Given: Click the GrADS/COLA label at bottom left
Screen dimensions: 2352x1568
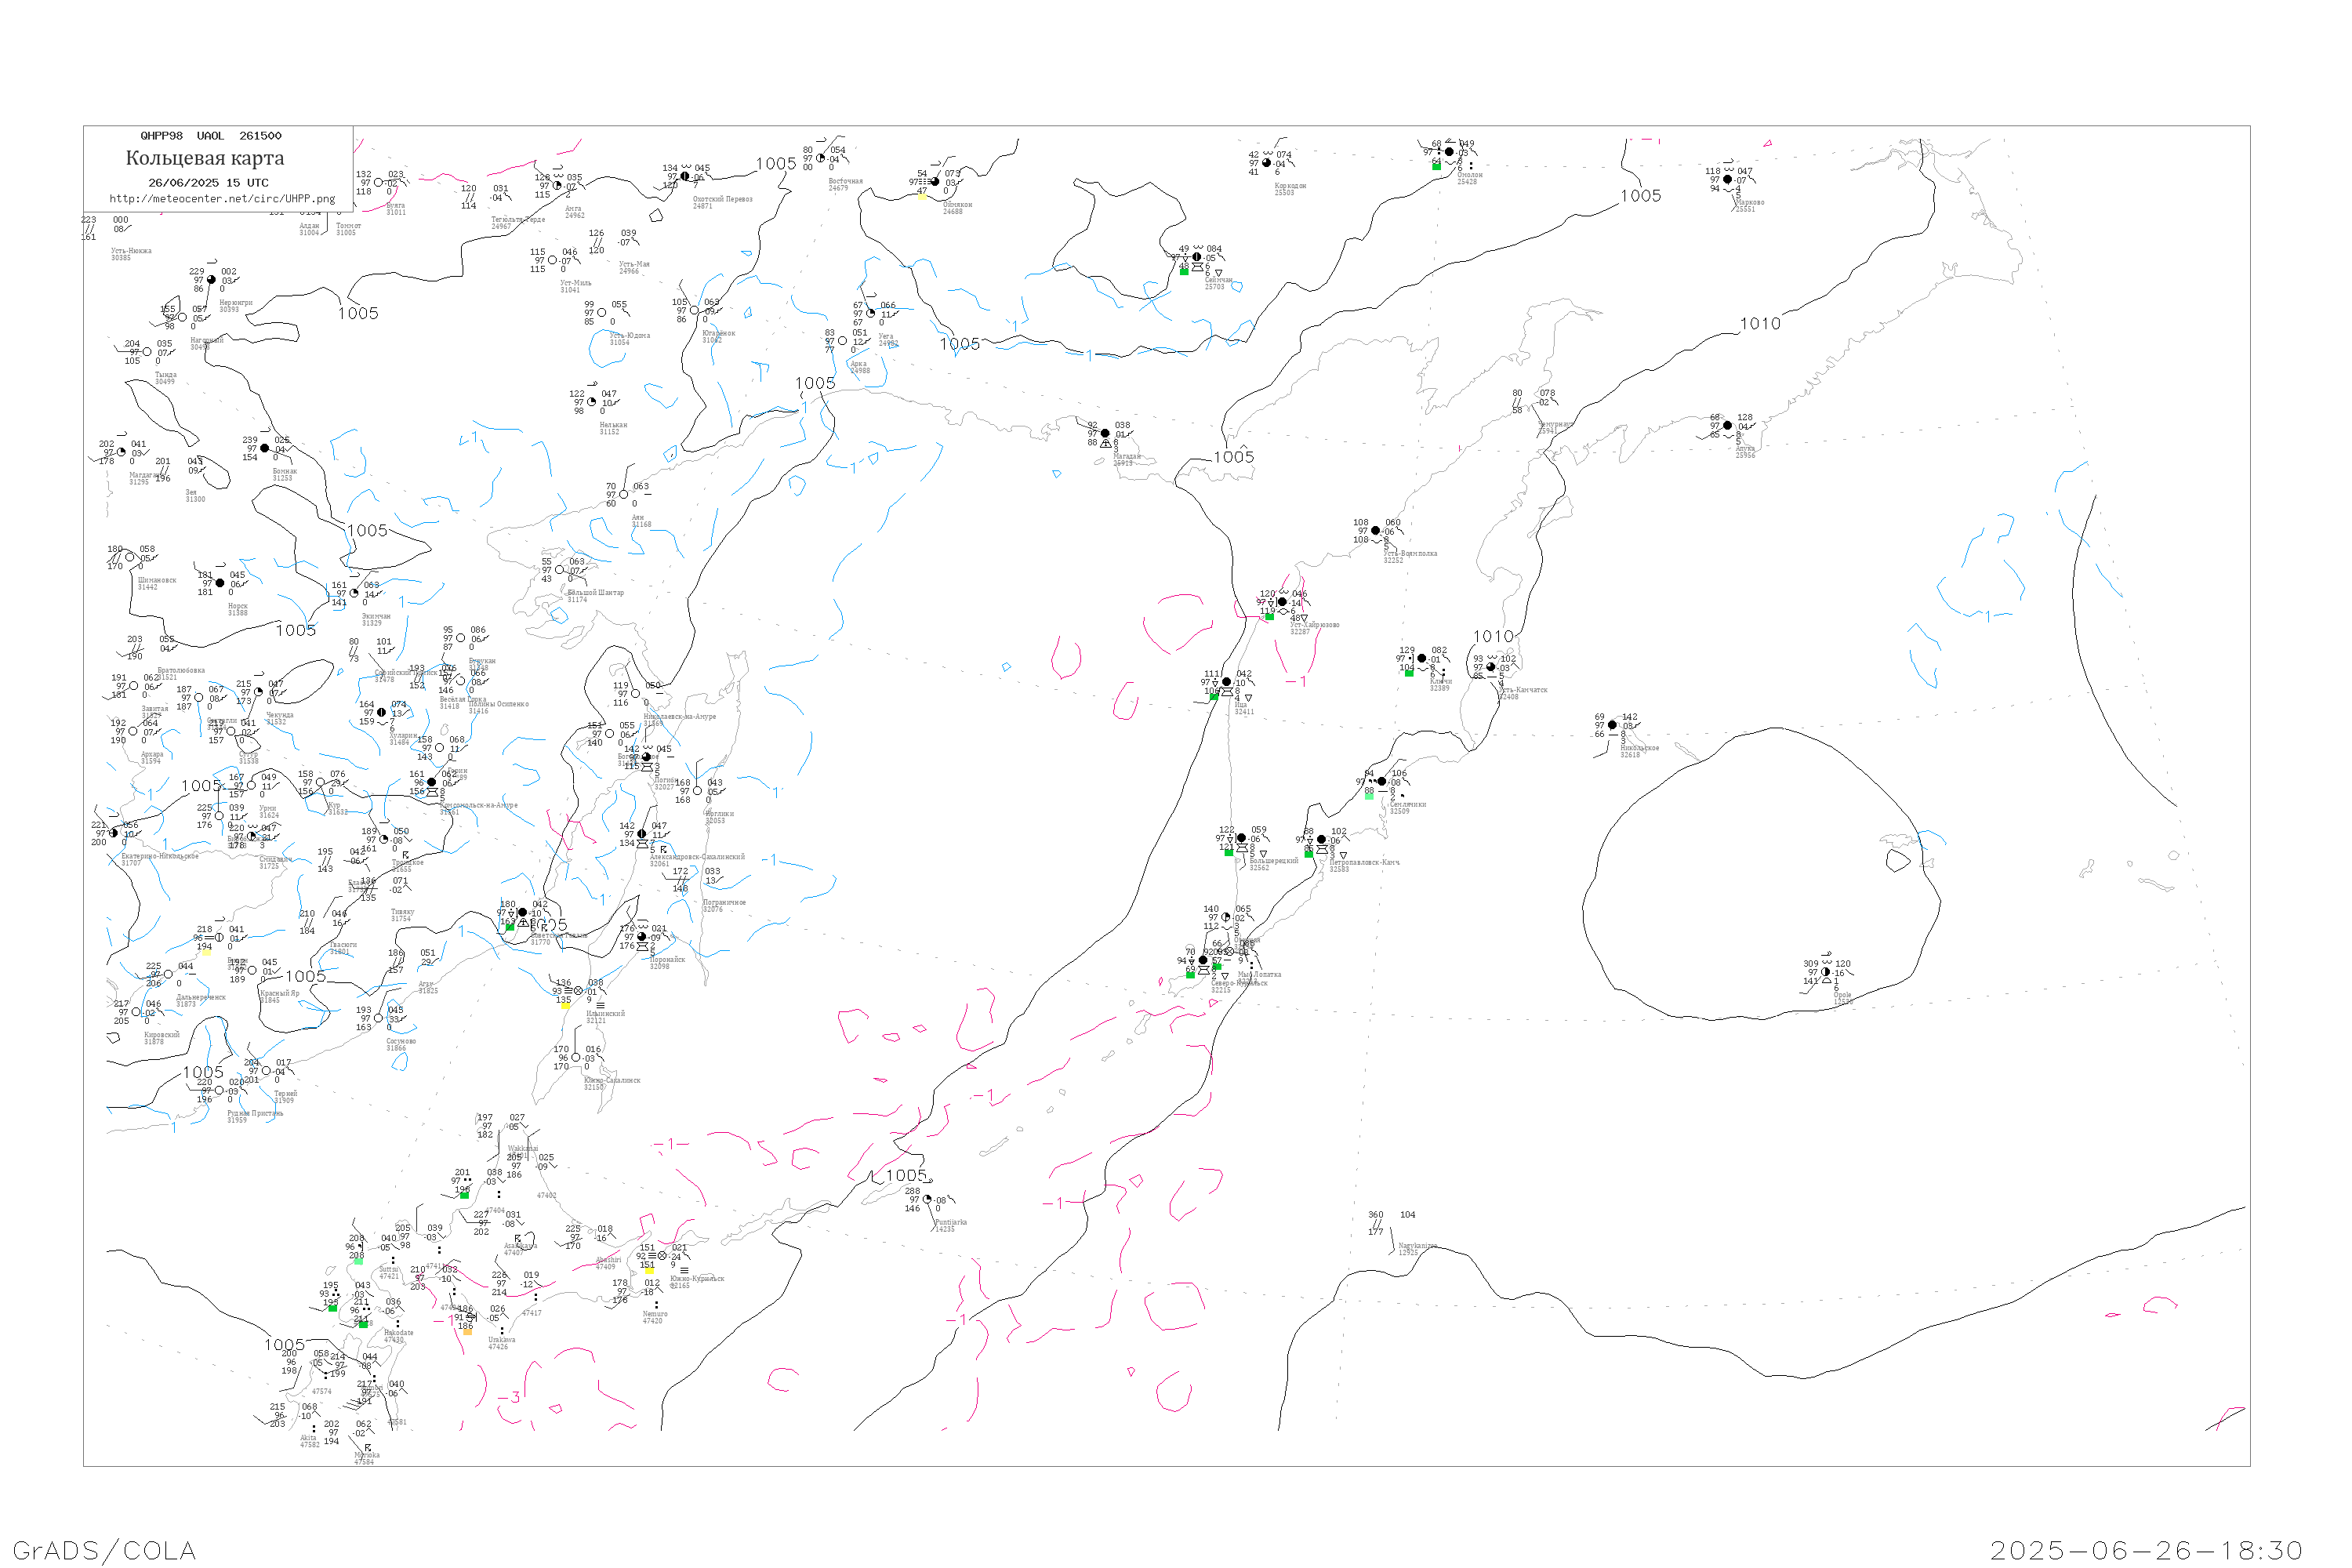Looking at the screenshot, I should (104, 1550).
